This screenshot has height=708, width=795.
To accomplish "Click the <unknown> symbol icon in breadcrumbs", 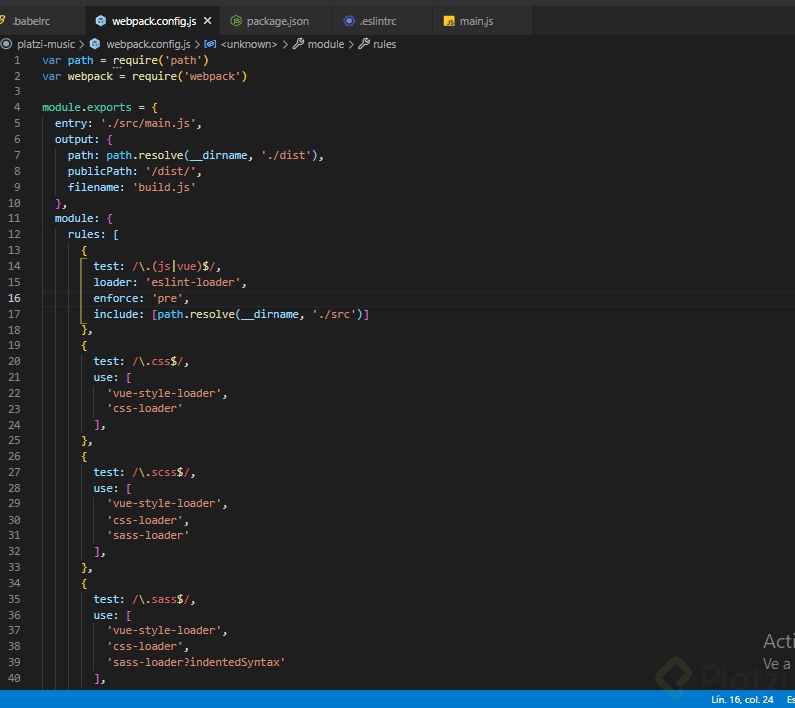I will (210, 44).
